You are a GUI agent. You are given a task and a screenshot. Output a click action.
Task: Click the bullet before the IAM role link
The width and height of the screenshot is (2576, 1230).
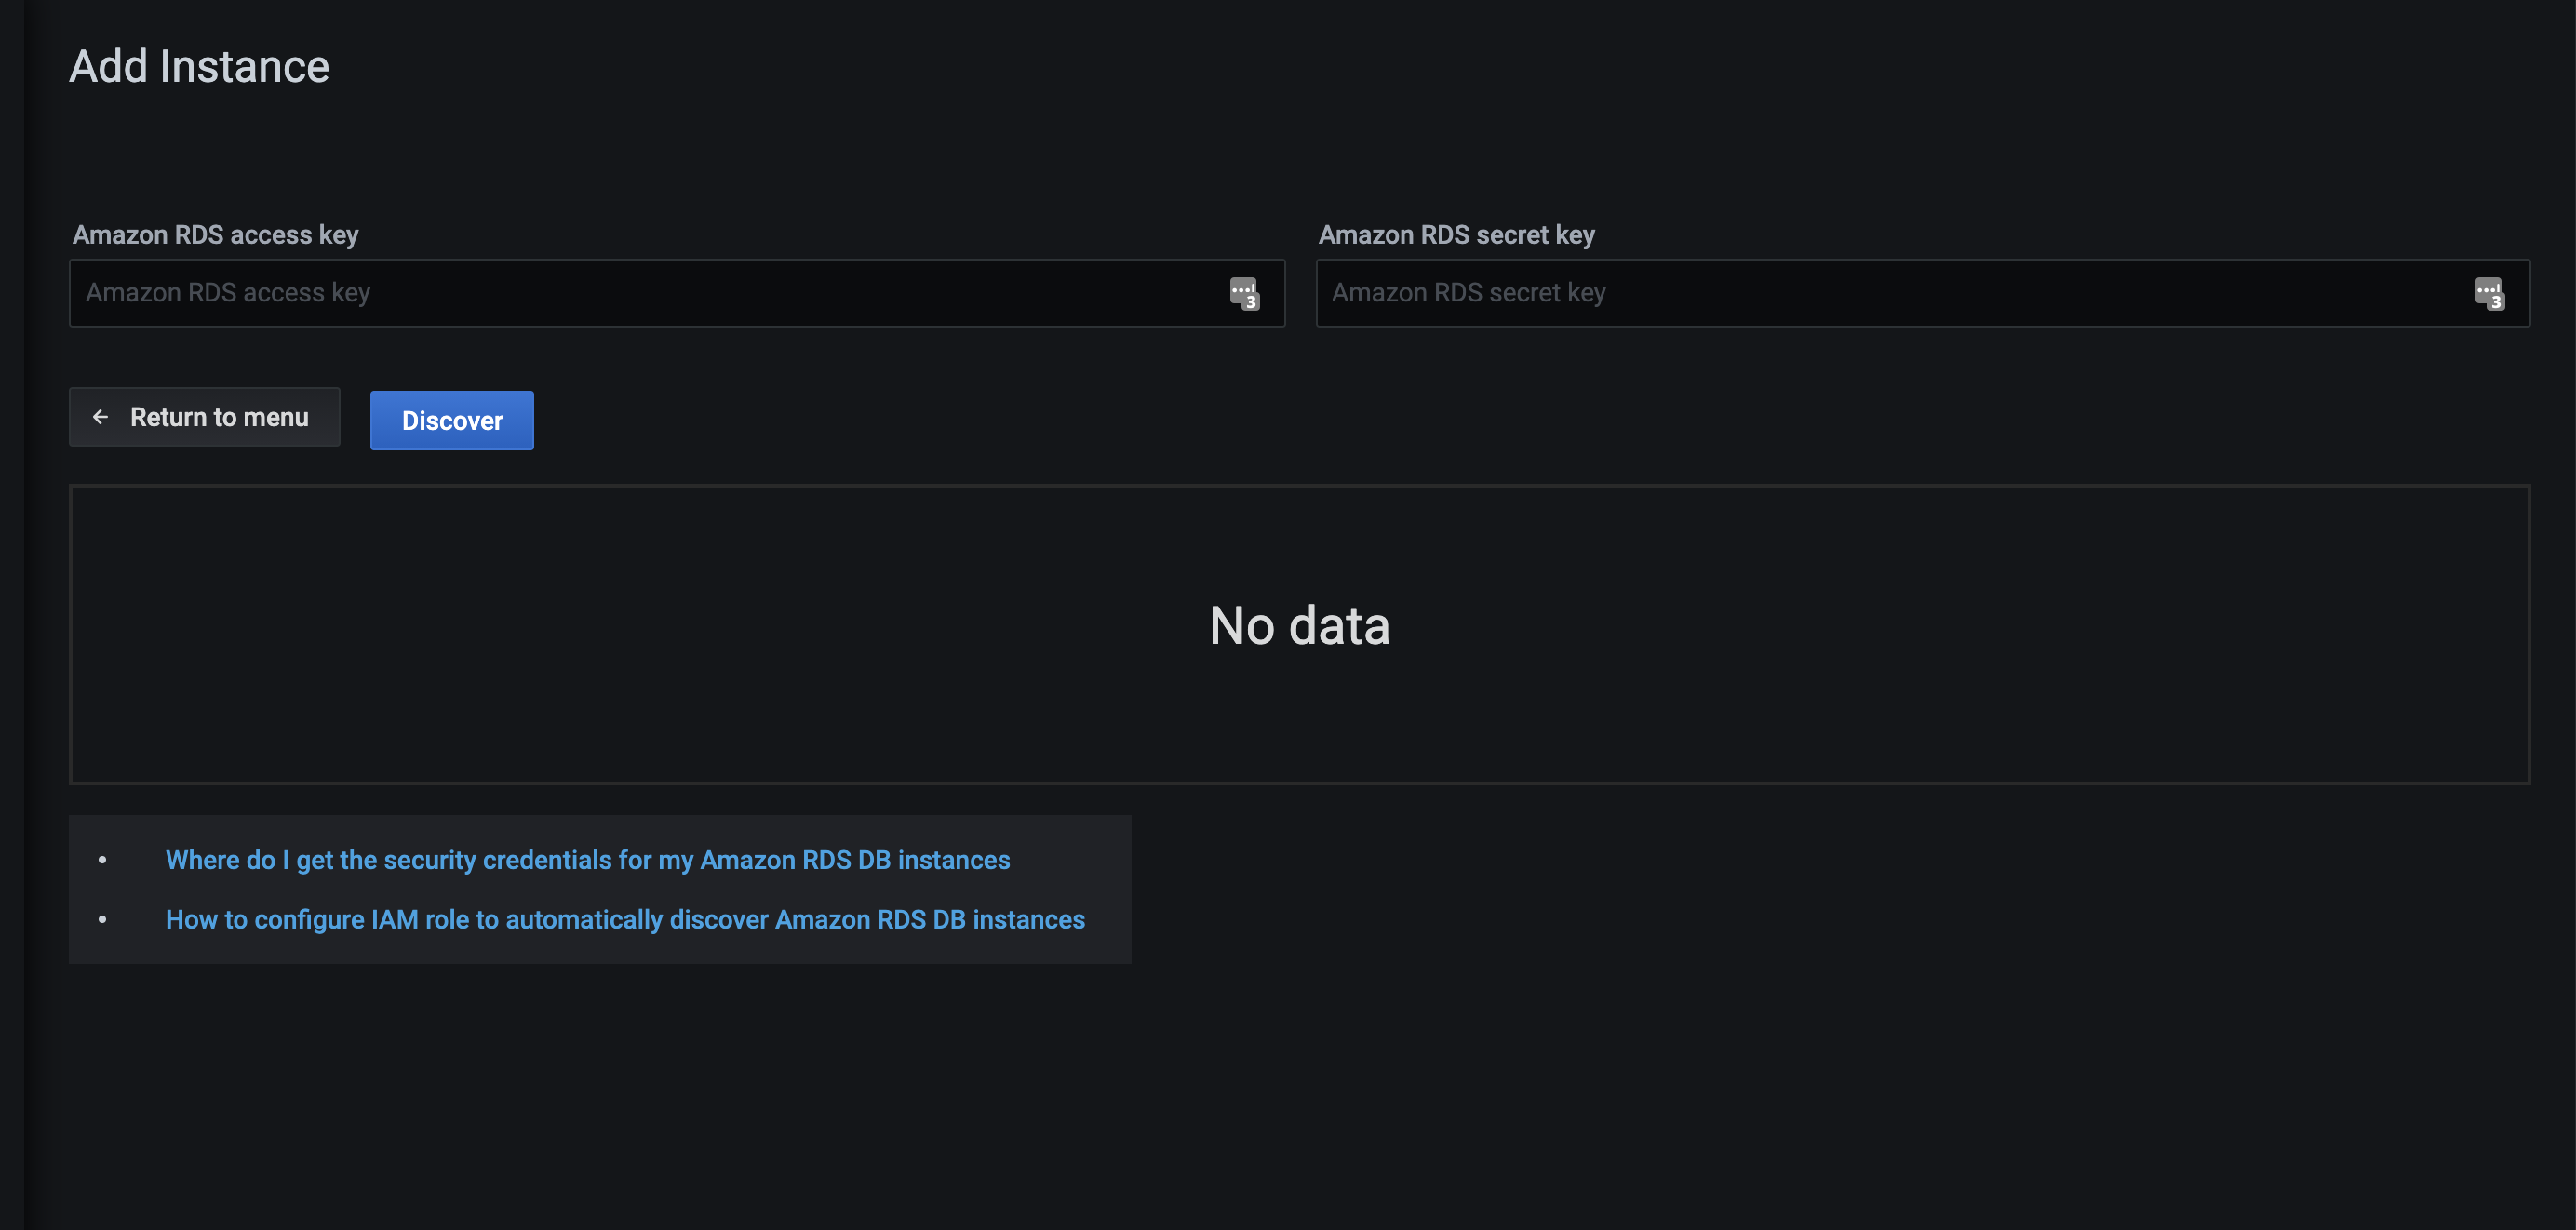[102, 919]
